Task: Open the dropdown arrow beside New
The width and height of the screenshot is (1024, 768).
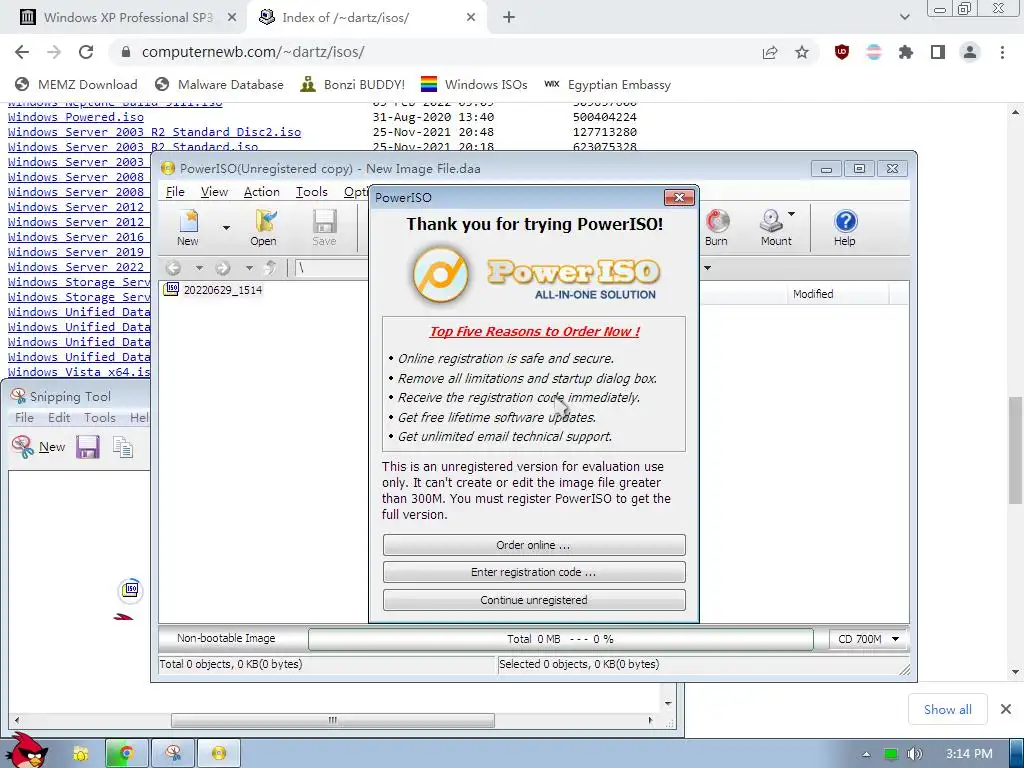Action: tap(226, 228)
